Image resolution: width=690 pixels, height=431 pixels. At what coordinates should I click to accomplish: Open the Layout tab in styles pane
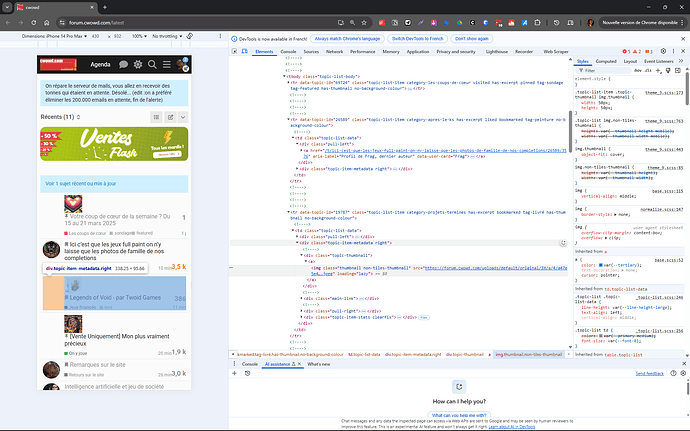(630, 61)
